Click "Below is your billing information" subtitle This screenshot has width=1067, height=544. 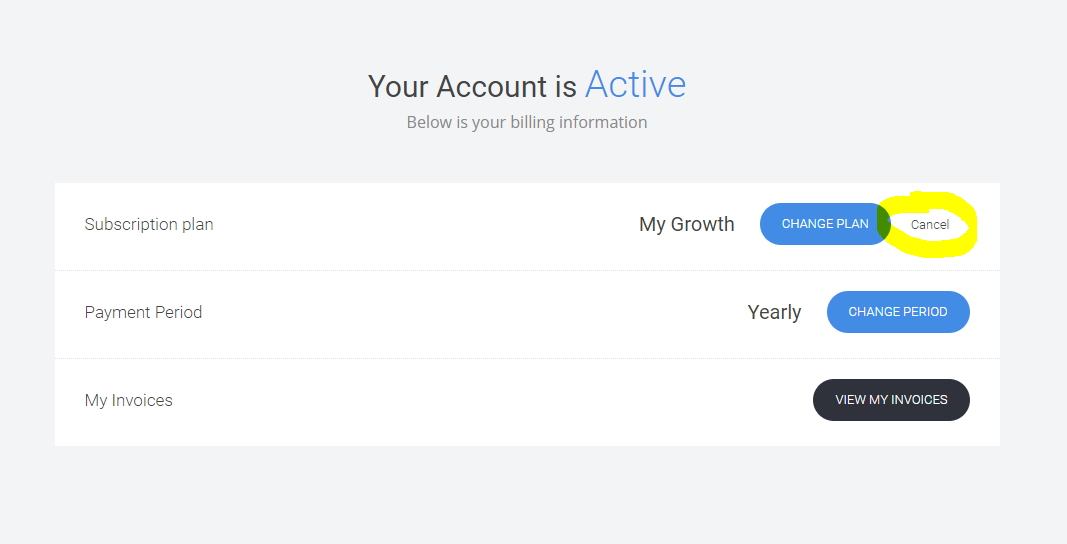527,123
